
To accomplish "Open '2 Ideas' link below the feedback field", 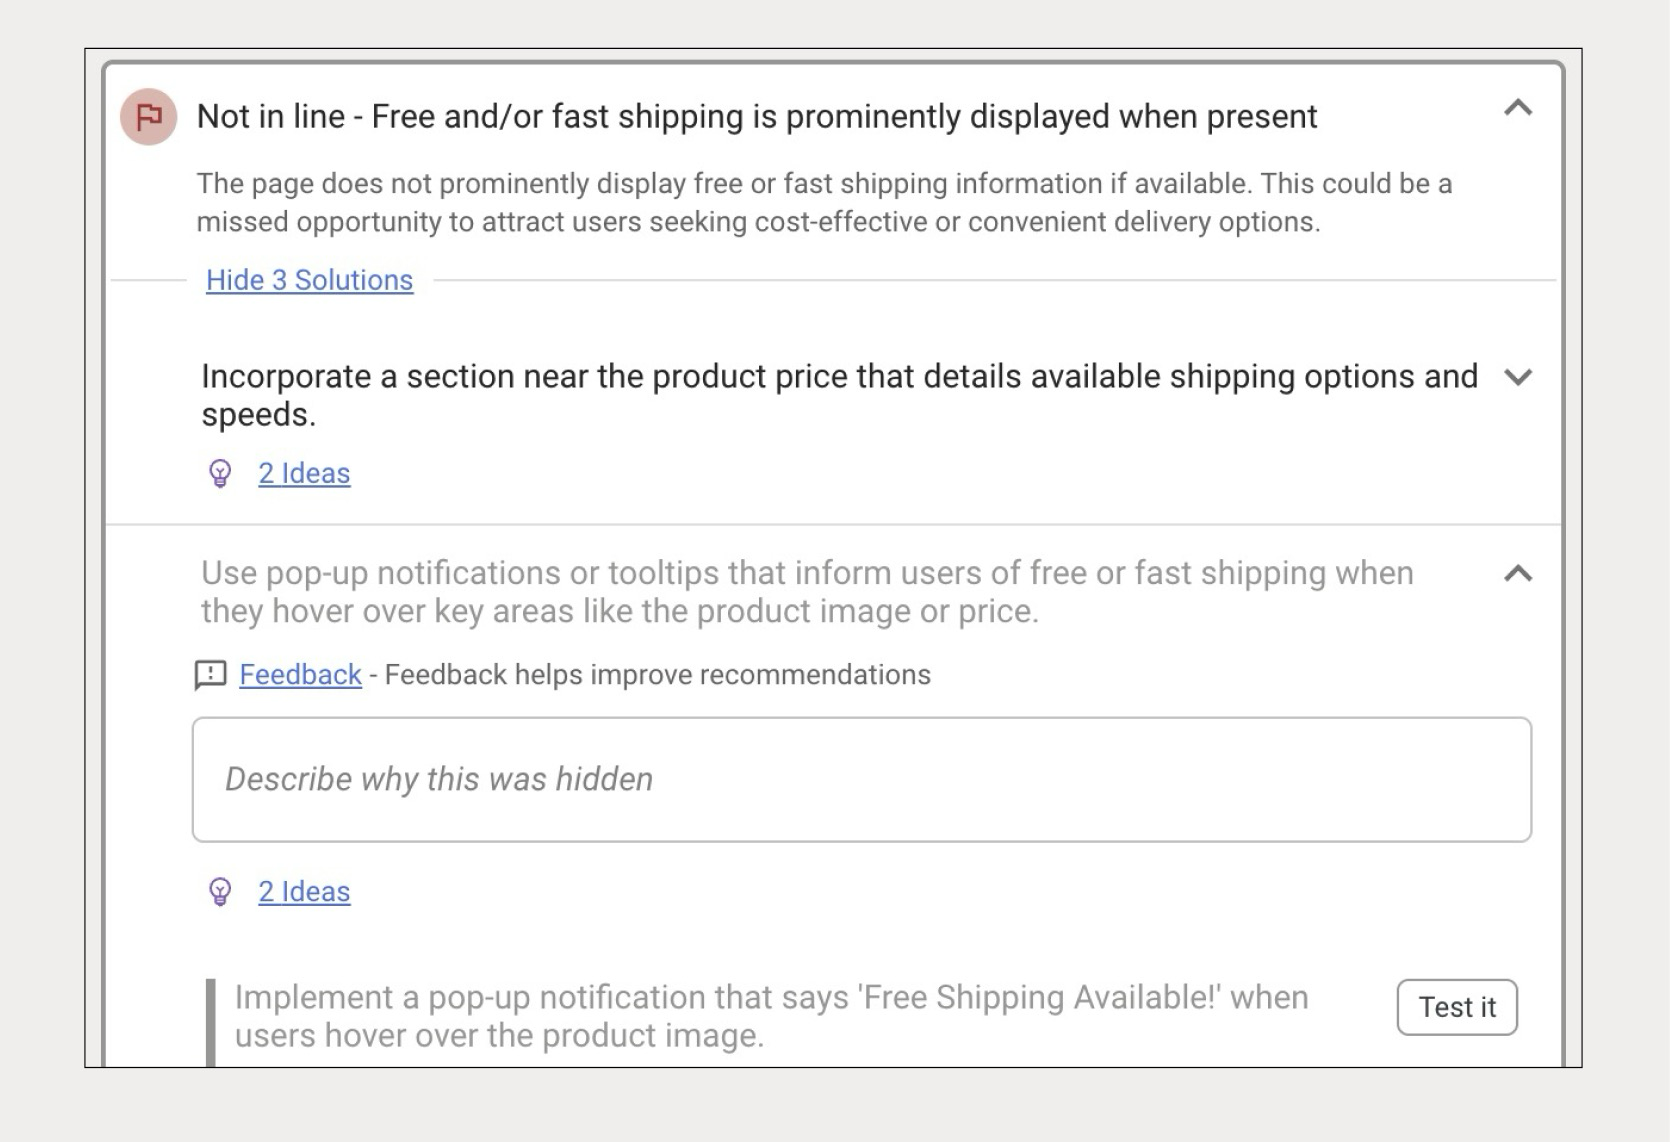I will (x=304, y=891).
